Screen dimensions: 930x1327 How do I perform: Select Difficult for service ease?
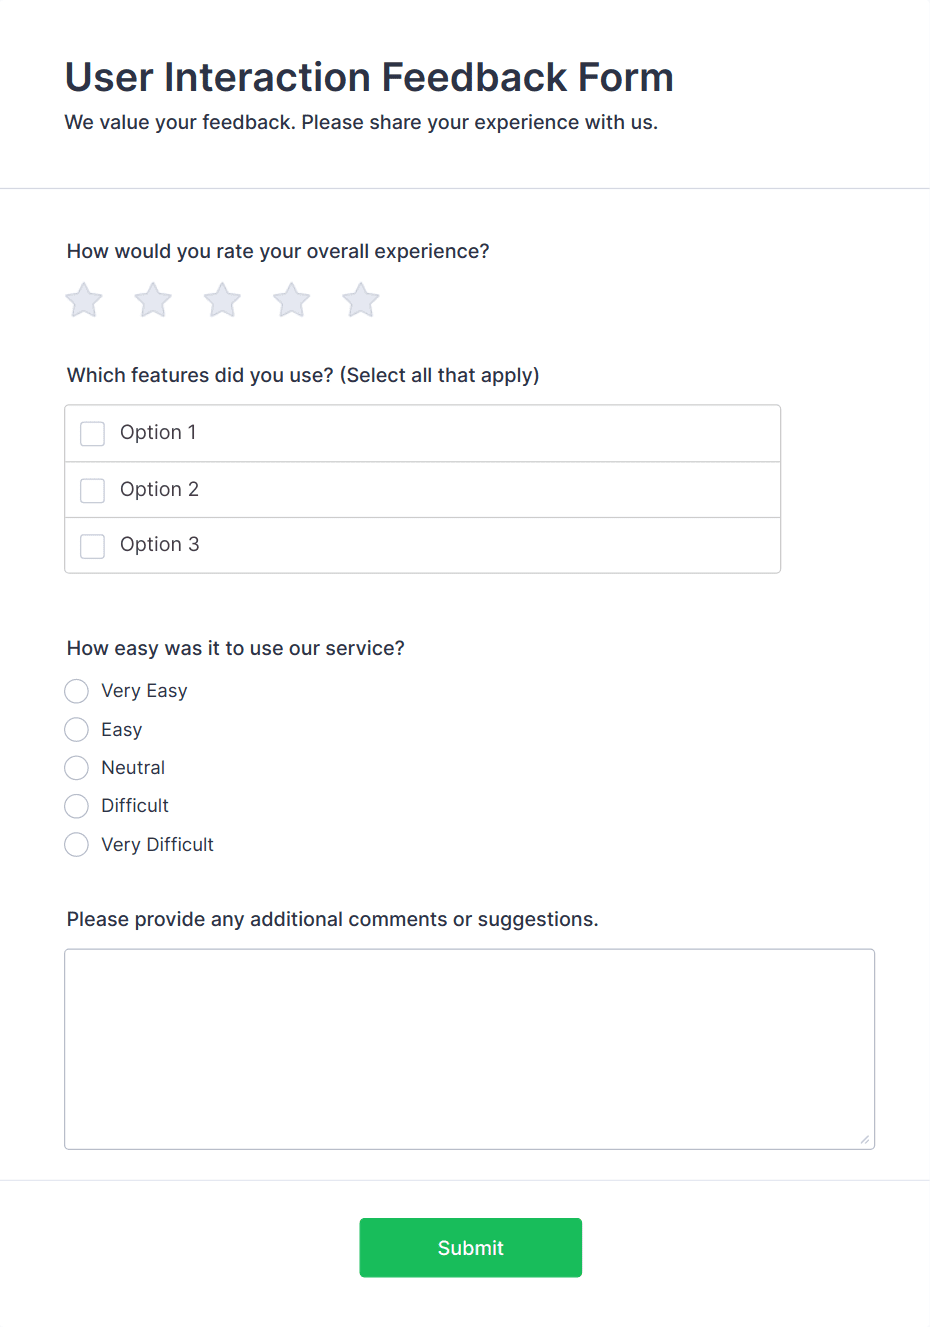coord(76,806)
